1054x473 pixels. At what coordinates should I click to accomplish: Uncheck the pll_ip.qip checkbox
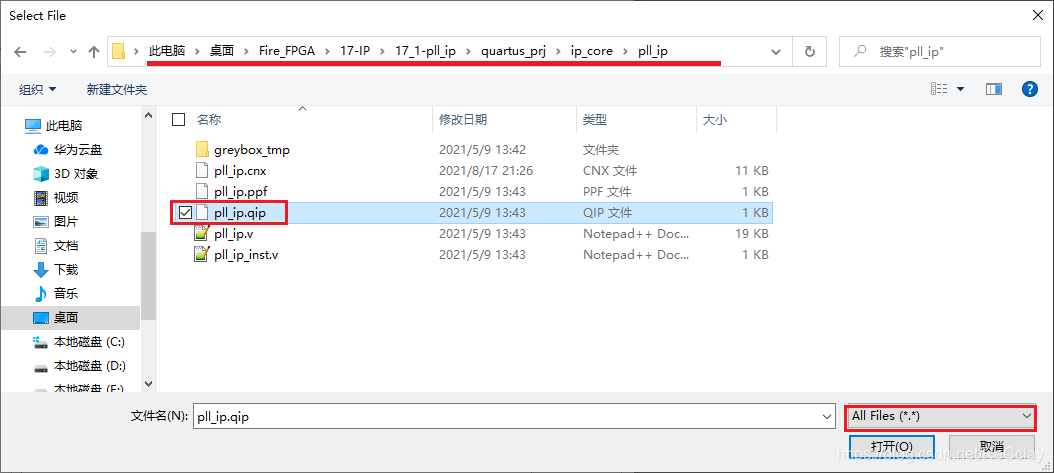click(x=186, y=213)
